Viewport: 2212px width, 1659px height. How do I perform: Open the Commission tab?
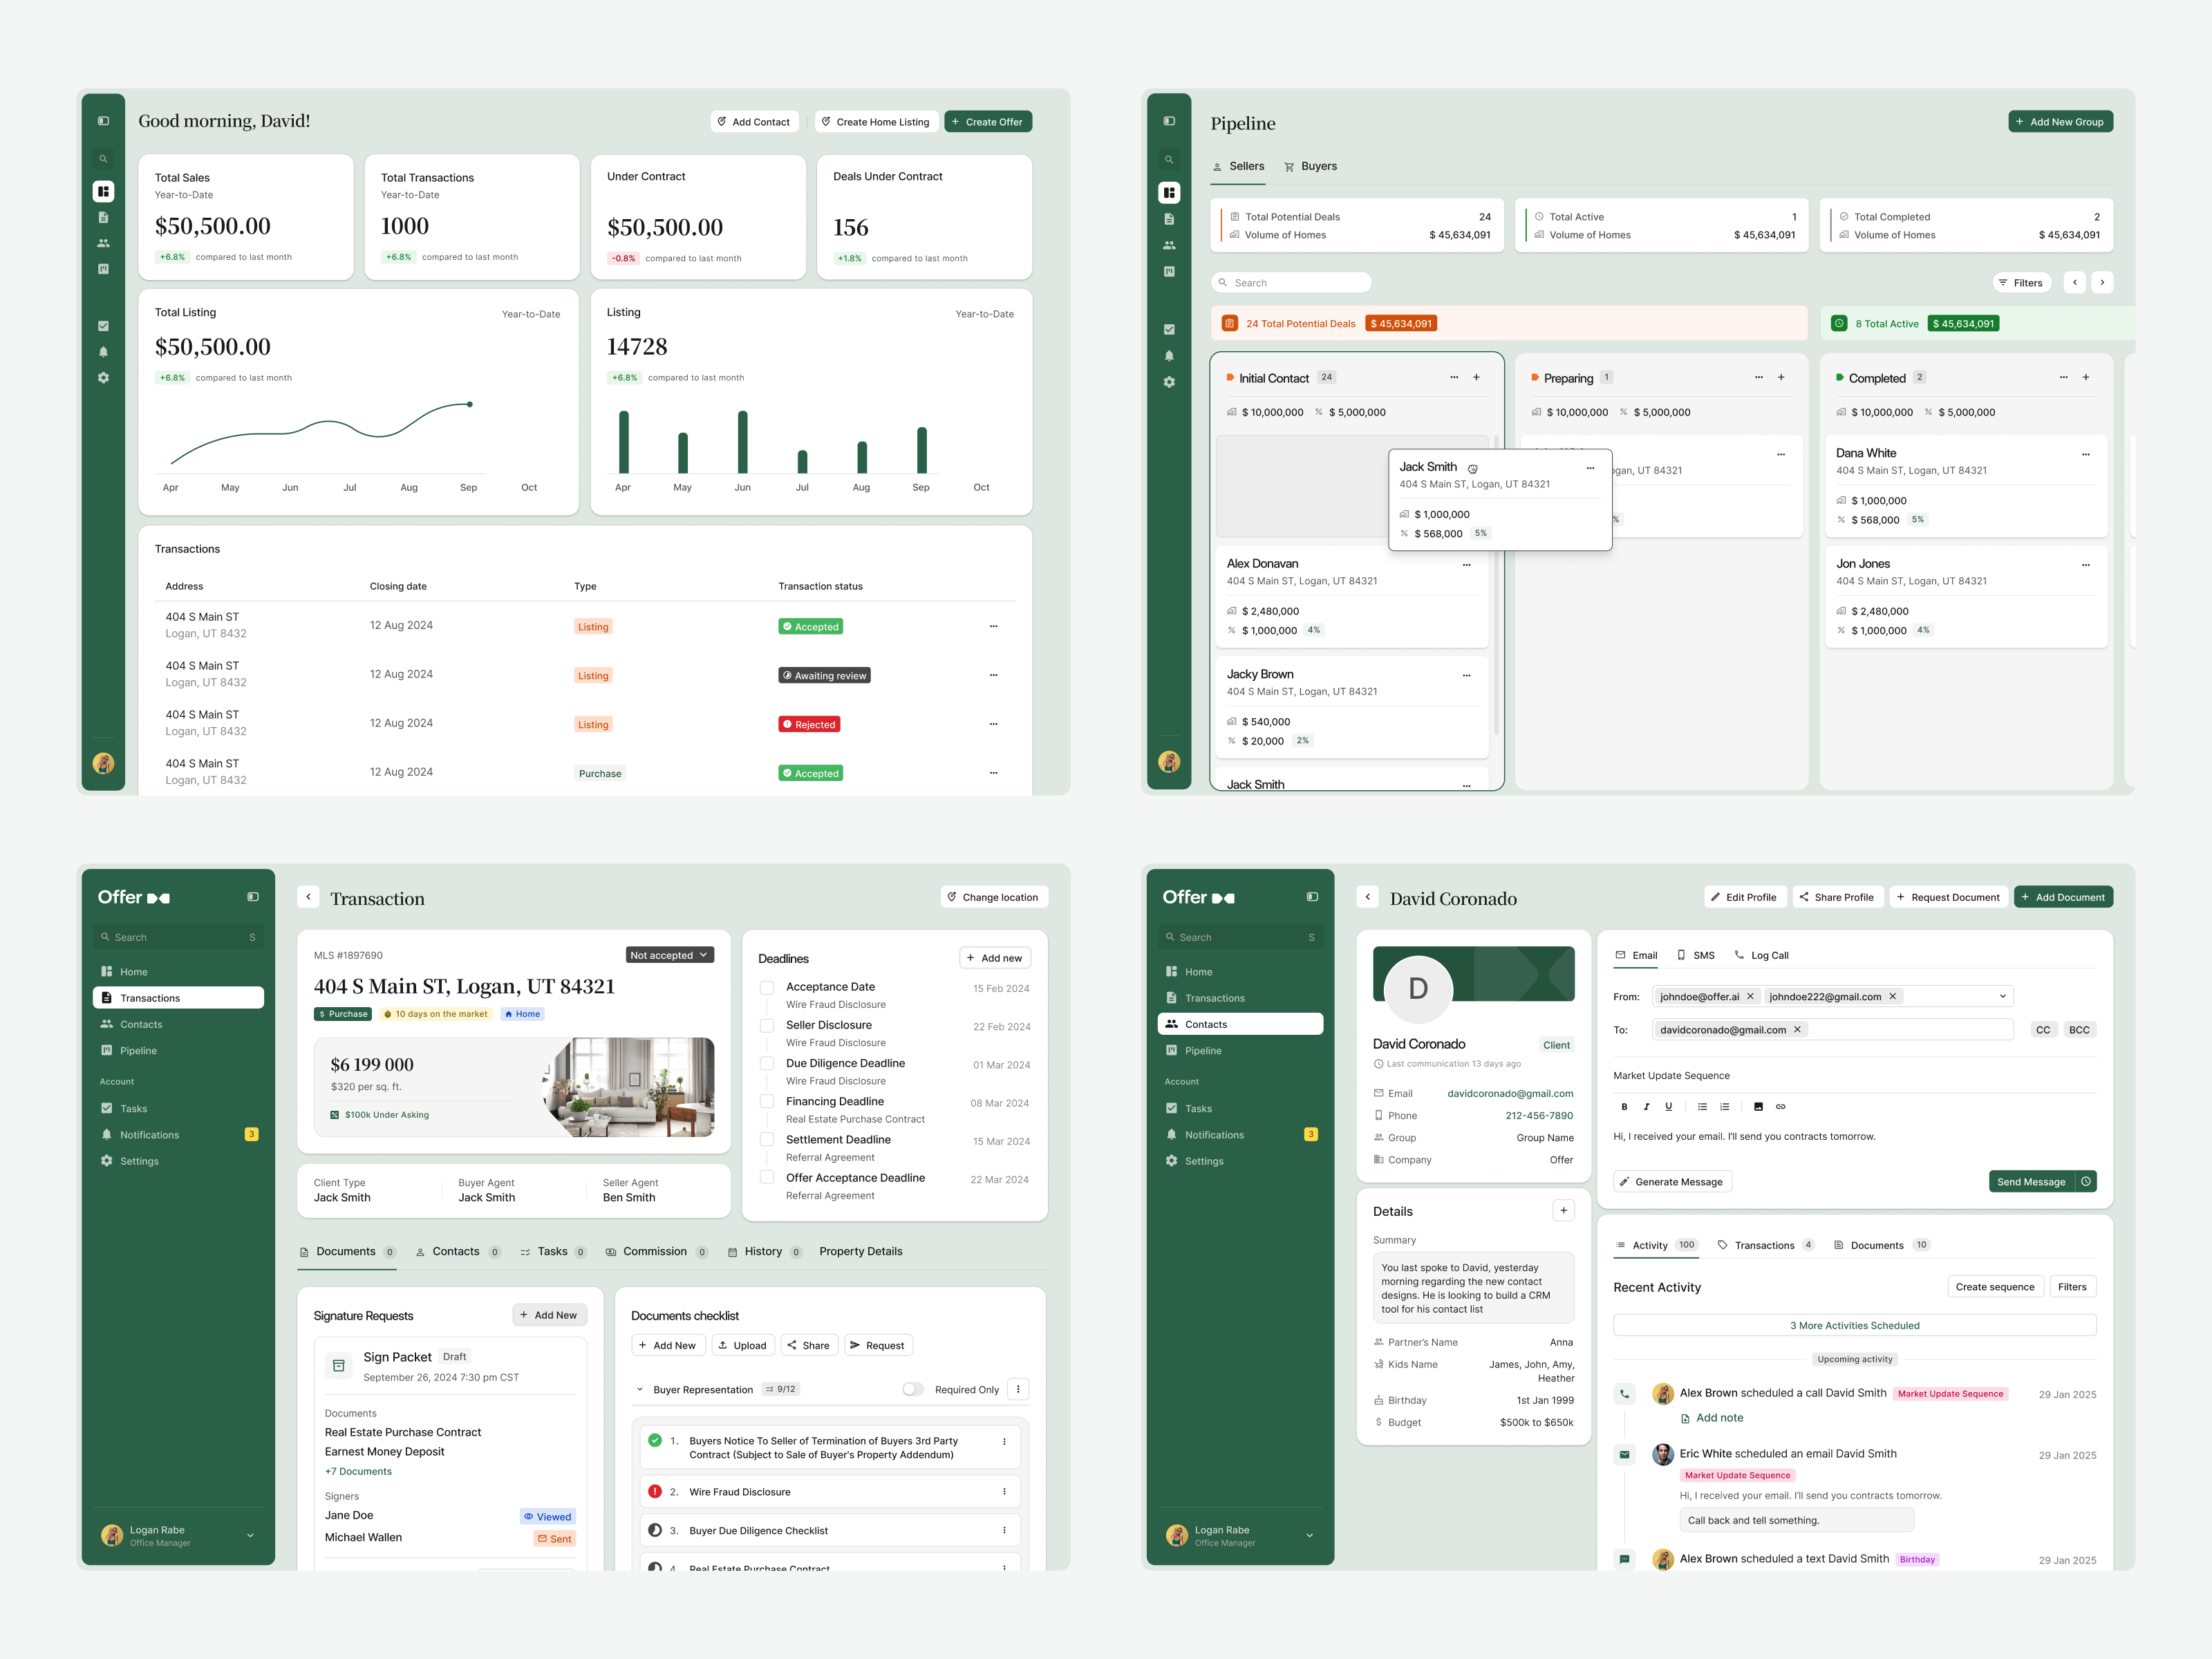656,1252
